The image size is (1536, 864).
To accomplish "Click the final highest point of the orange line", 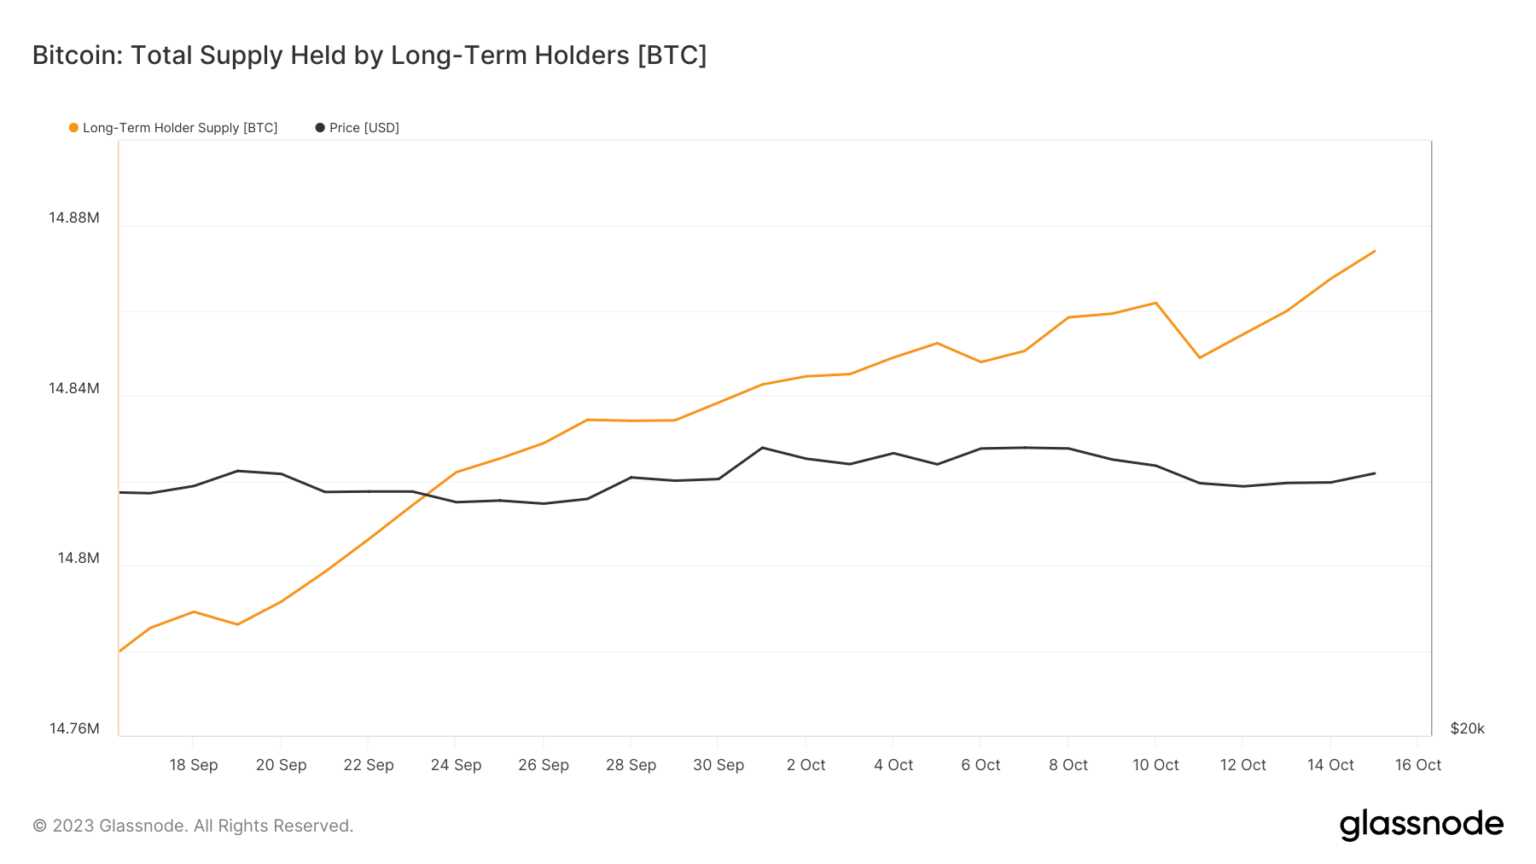I will click(x=1375, y=251).
